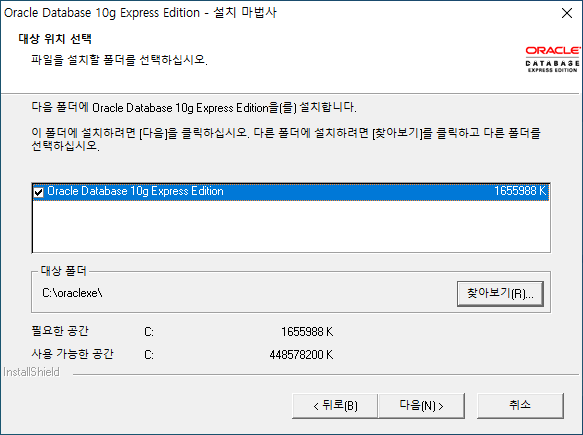
Task: Close the installer wizard window
Action: [567, 13]
